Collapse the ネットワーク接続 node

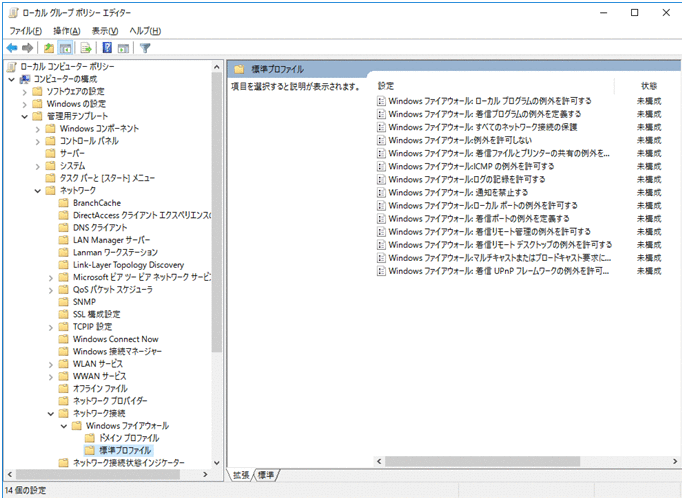(51, 413)
